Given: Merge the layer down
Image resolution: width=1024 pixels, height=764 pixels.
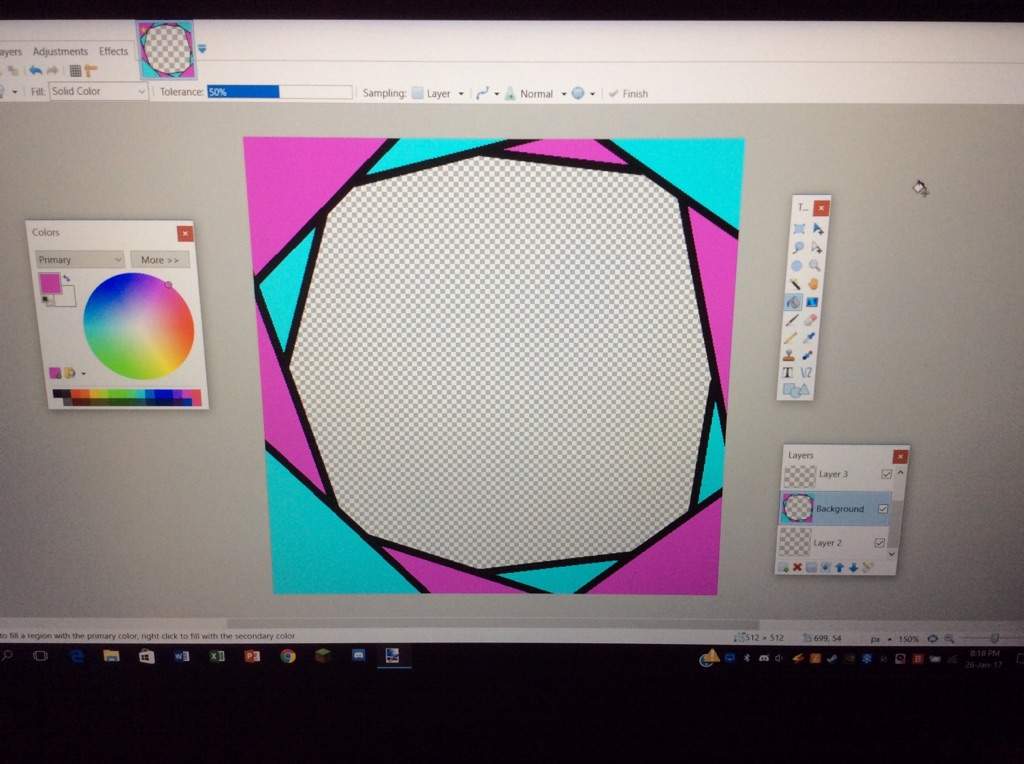Looking at the screenshot, I should pos(825,567).
